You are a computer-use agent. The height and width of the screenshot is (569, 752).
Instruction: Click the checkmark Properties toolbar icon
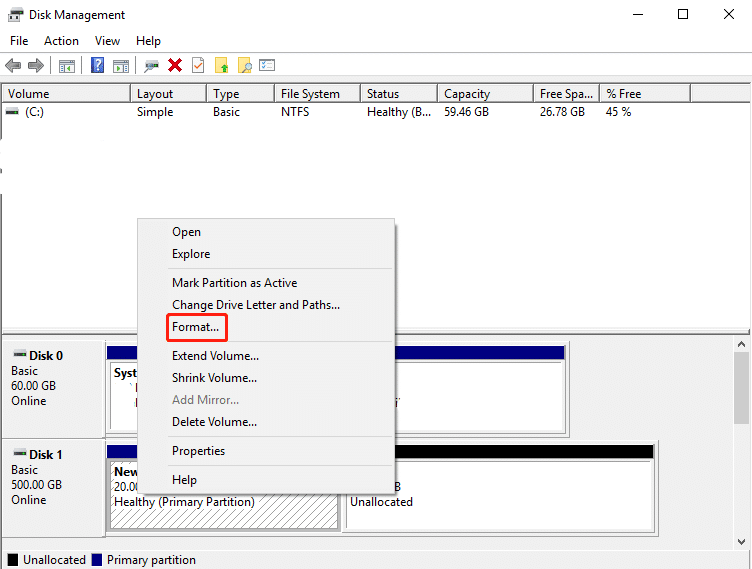tap(198, 65)
